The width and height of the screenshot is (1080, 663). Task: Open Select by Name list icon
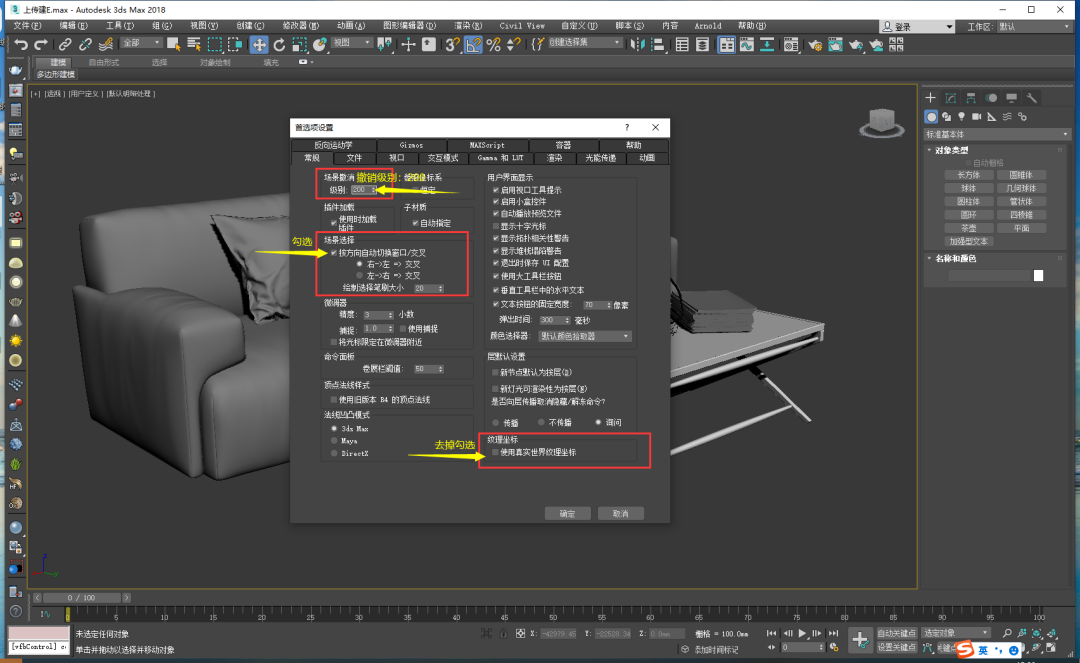(194, 45)
